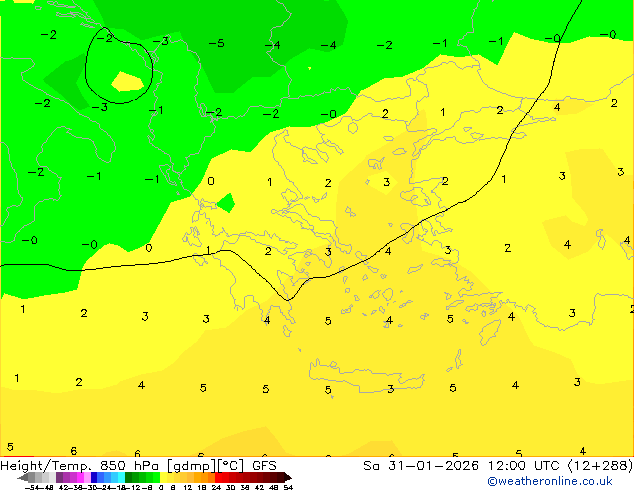Screen dimensions: 634x490
Task: Click the dark right arrow end of the scale
Action: tap(287, 478)
